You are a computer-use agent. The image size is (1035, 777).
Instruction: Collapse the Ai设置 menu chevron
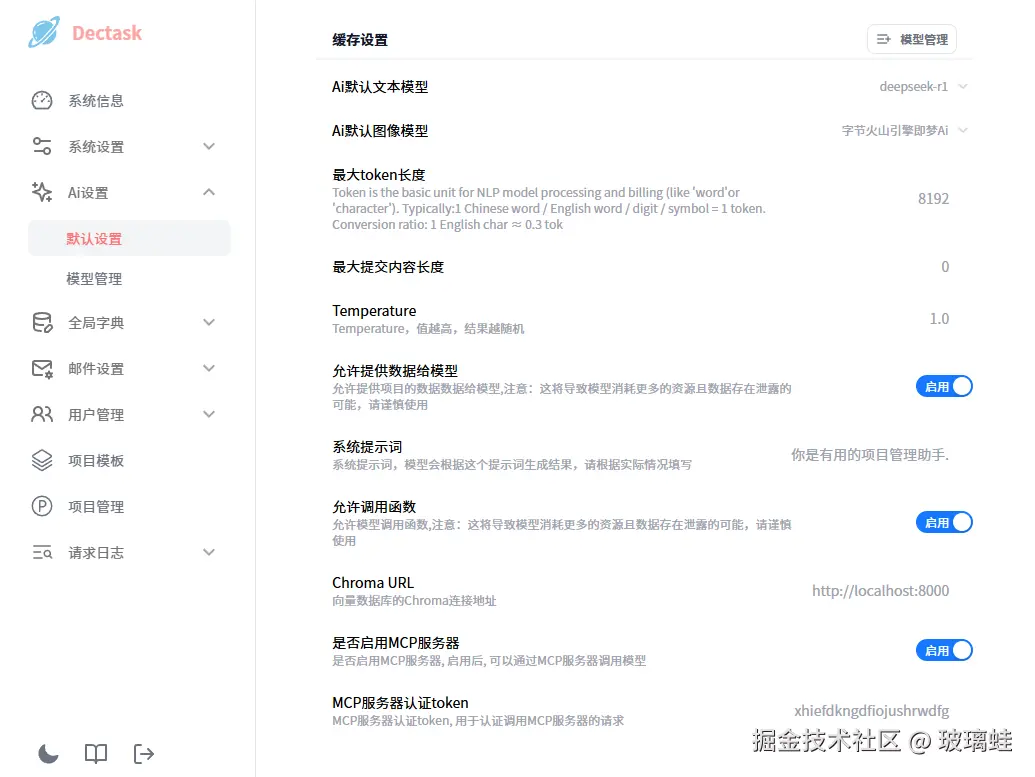[209, 192]
